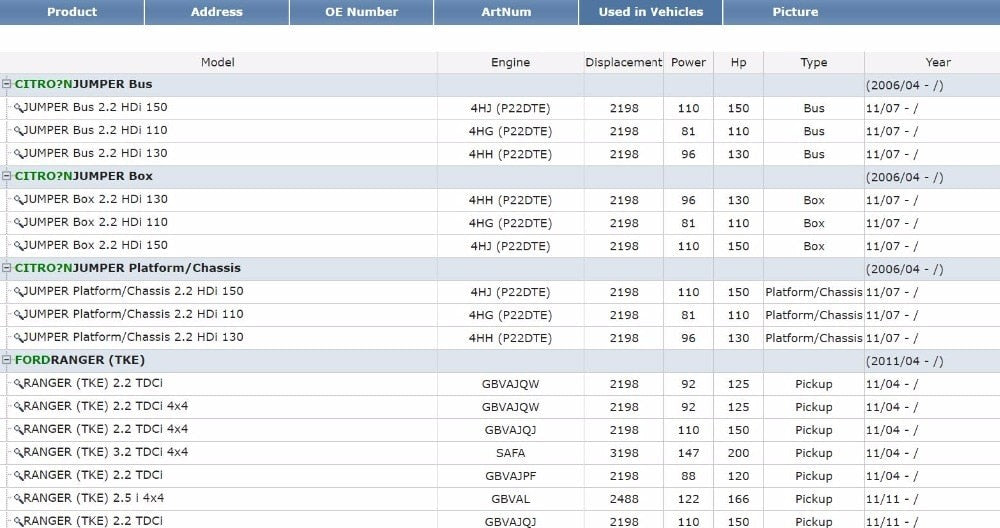Screen dimensions: 1000x528
Task: Click magnifier icon beside JUMPER Bus 2.2 HDi 130
Action: [x=18, y=154]
